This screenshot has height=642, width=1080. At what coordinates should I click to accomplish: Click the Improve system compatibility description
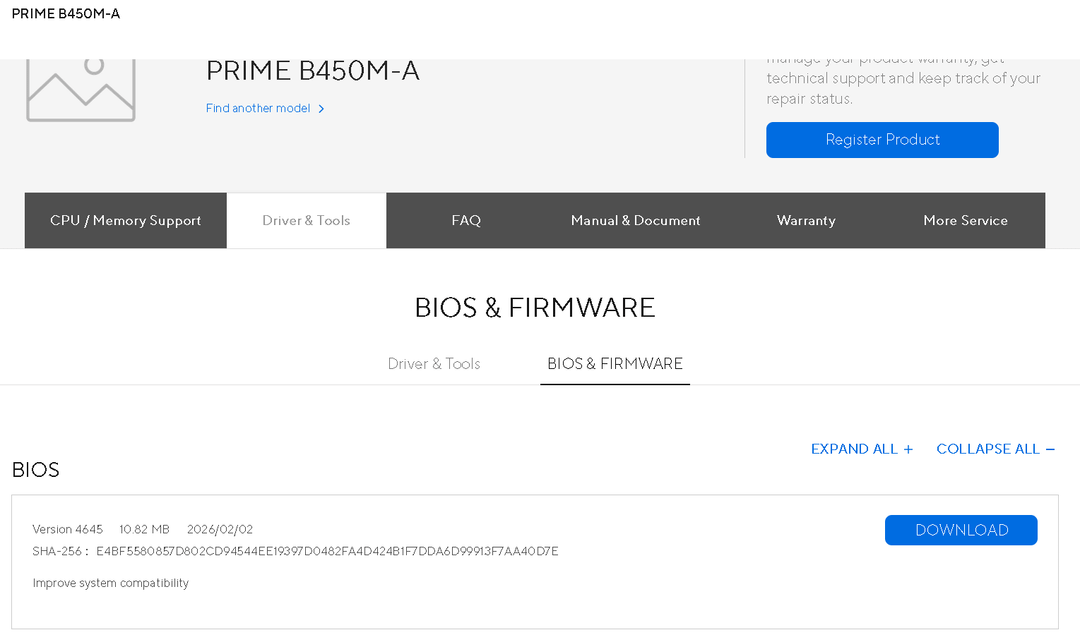111,583
